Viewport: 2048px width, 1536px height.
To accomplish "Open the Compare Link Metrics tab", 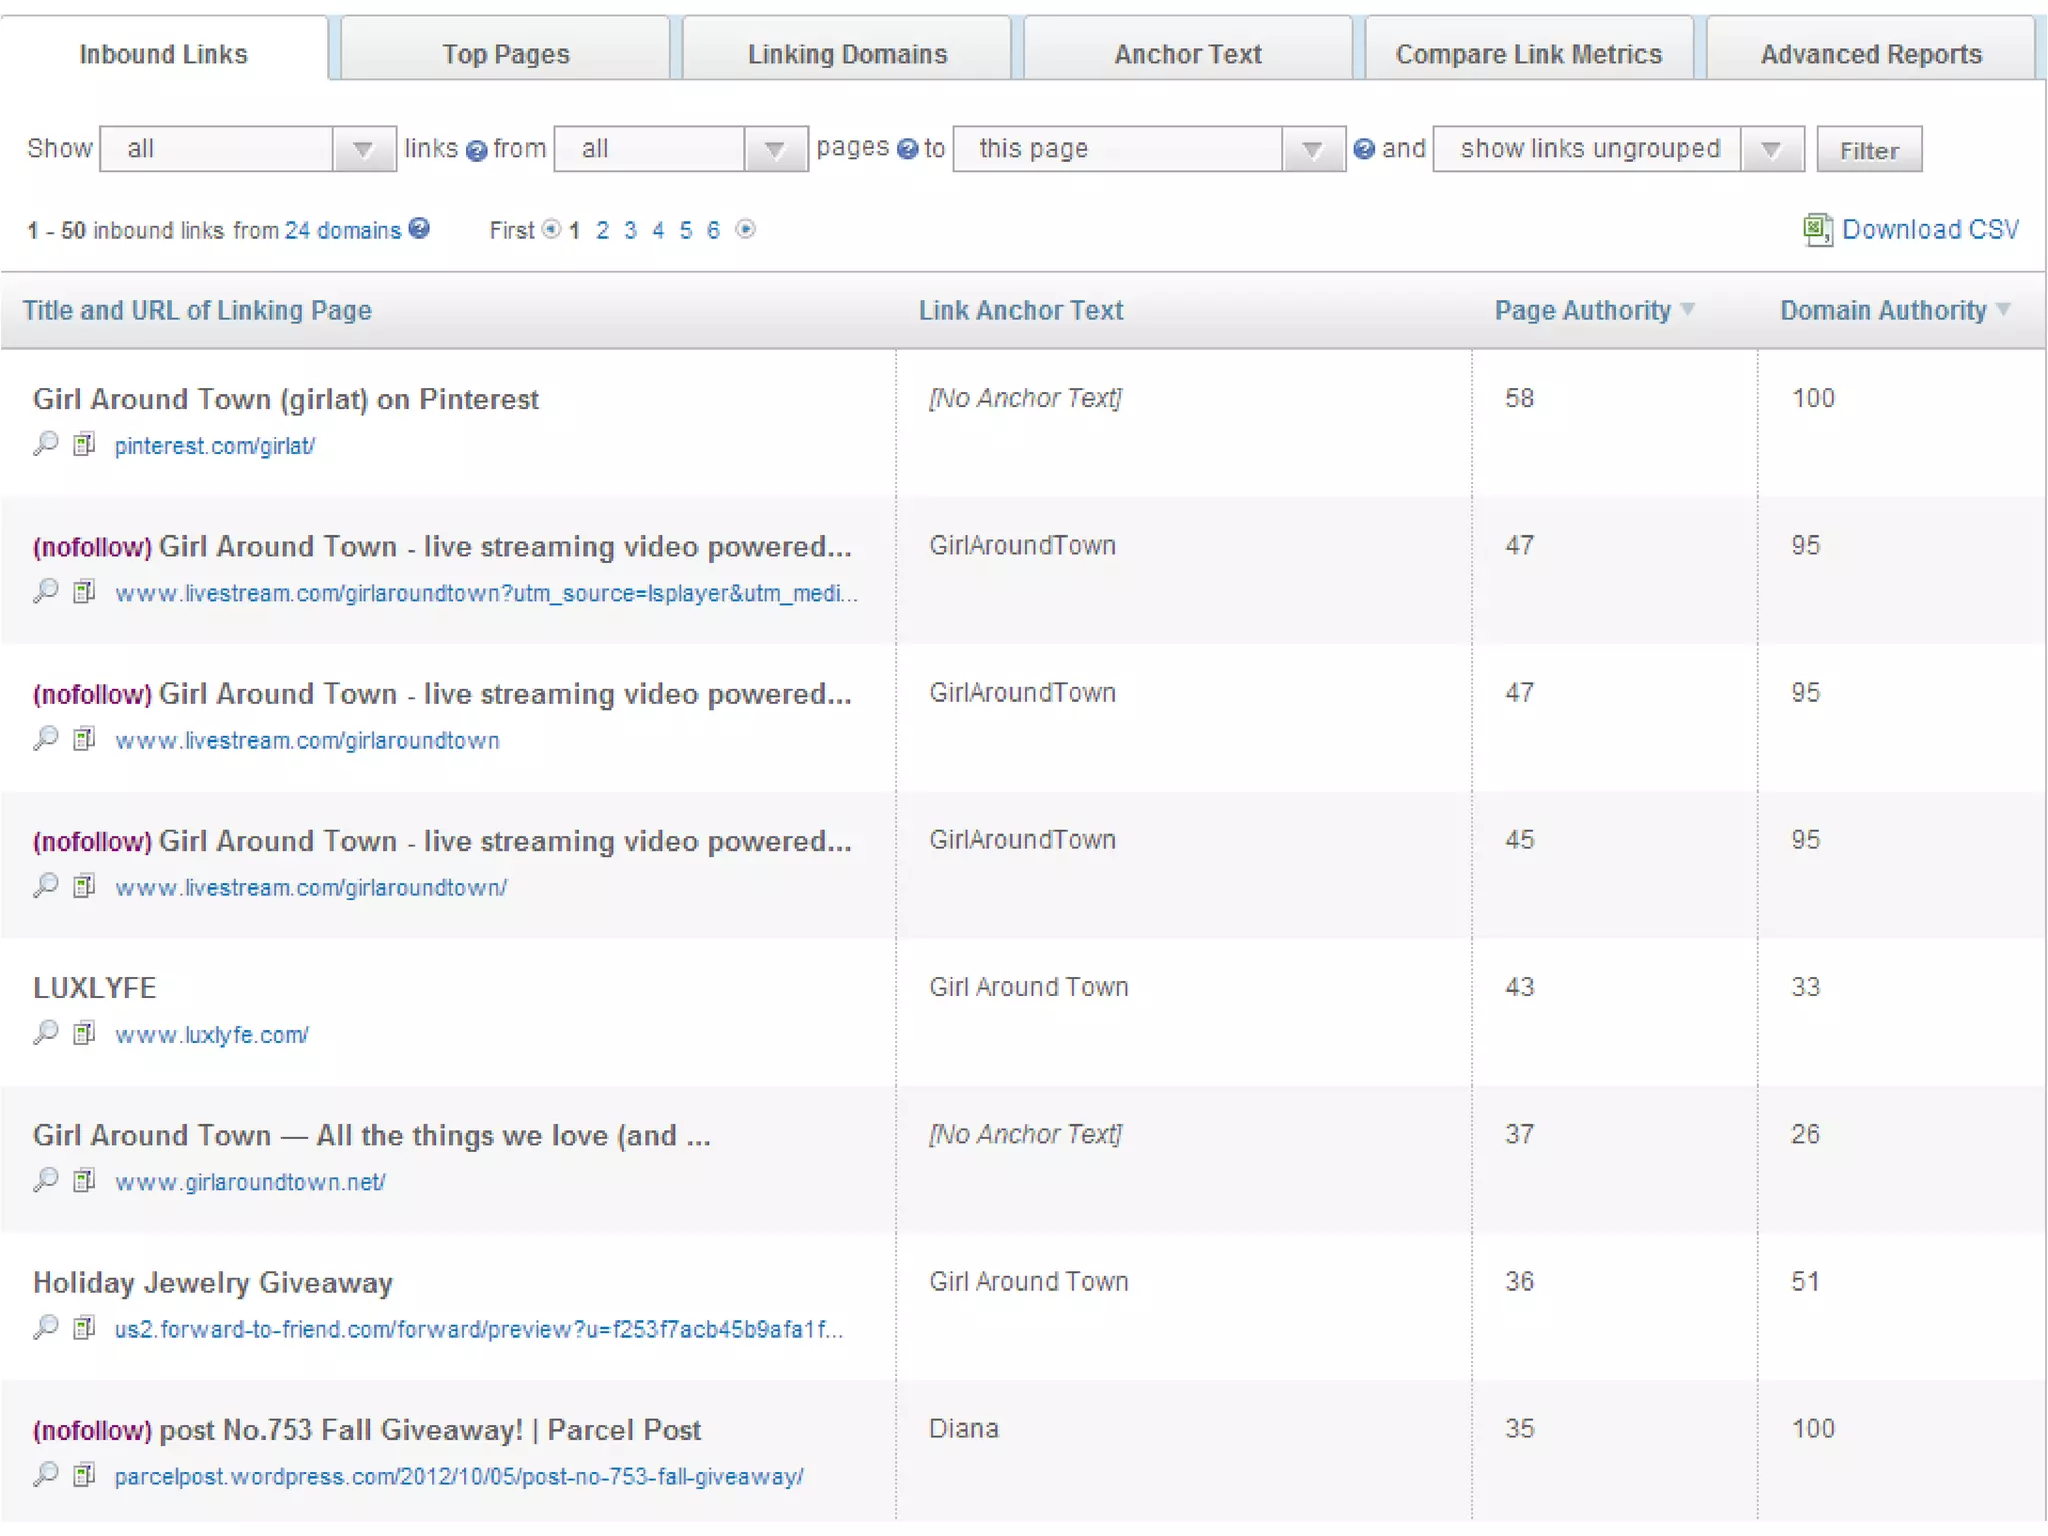I will click(1529, 53).
